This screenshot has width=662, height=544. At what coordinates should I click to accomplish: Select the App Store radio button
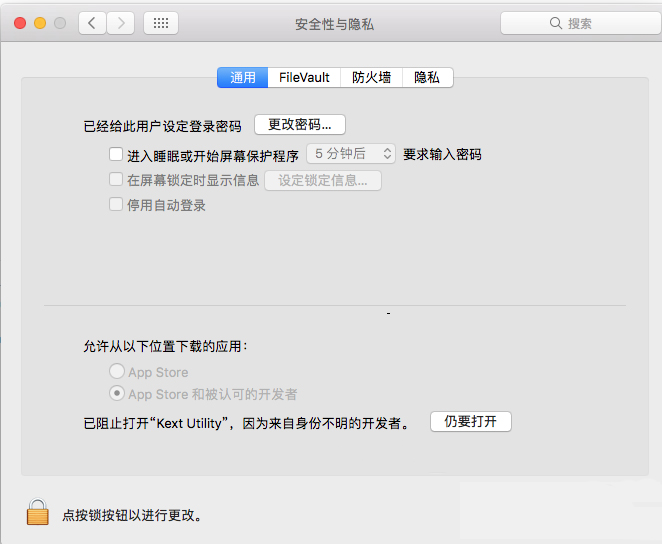click(x=117, y=371)
